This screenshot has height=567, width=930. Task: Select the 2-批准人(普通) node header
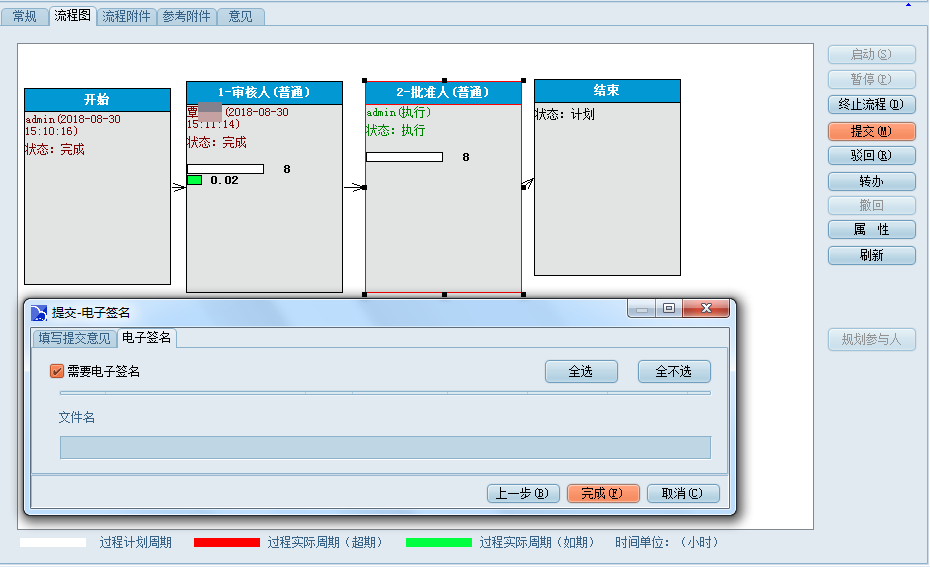tap(444, 93)
